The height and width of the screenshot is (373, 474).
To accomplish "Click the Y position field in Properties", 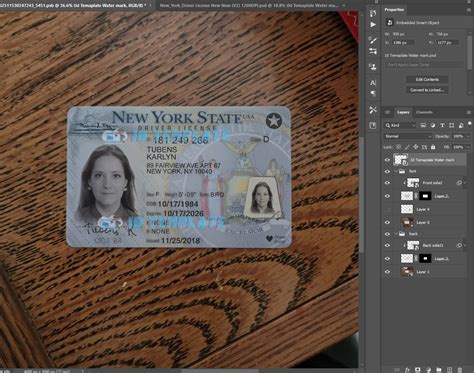I will tap(448, 43).
